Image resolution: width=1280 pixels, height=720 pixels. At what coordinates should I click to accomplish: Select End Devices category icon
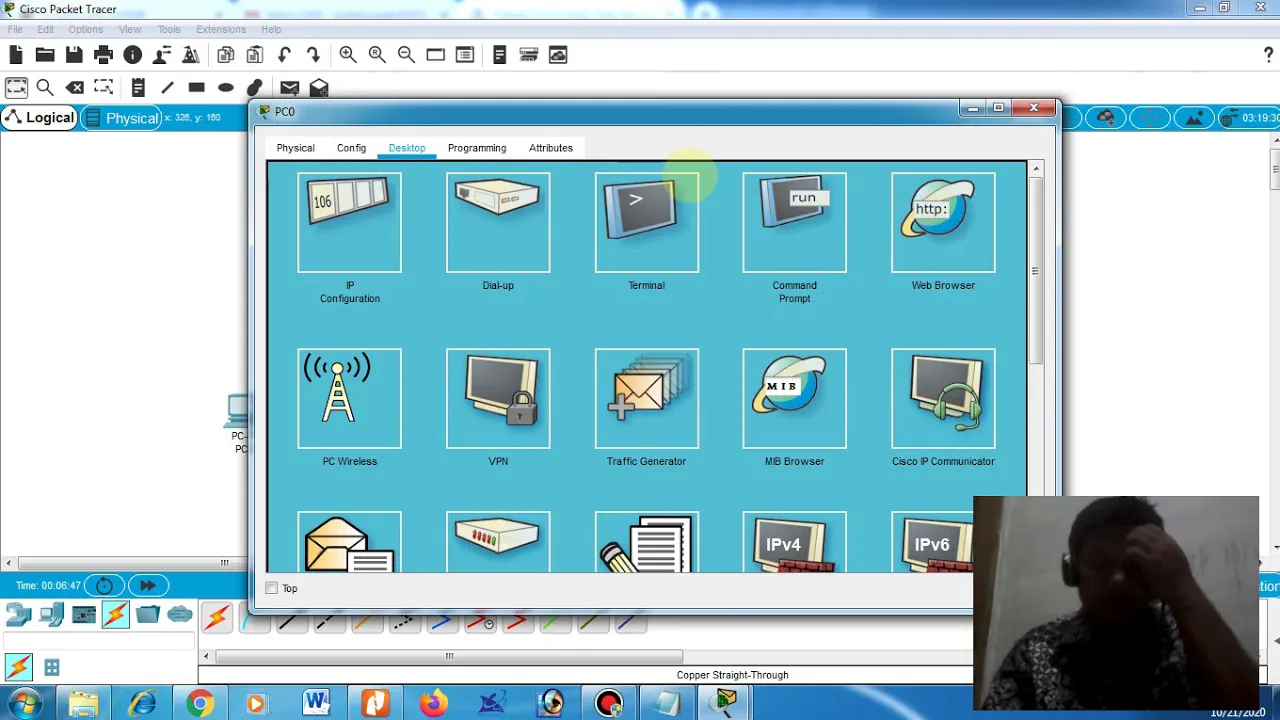(51, 614)
